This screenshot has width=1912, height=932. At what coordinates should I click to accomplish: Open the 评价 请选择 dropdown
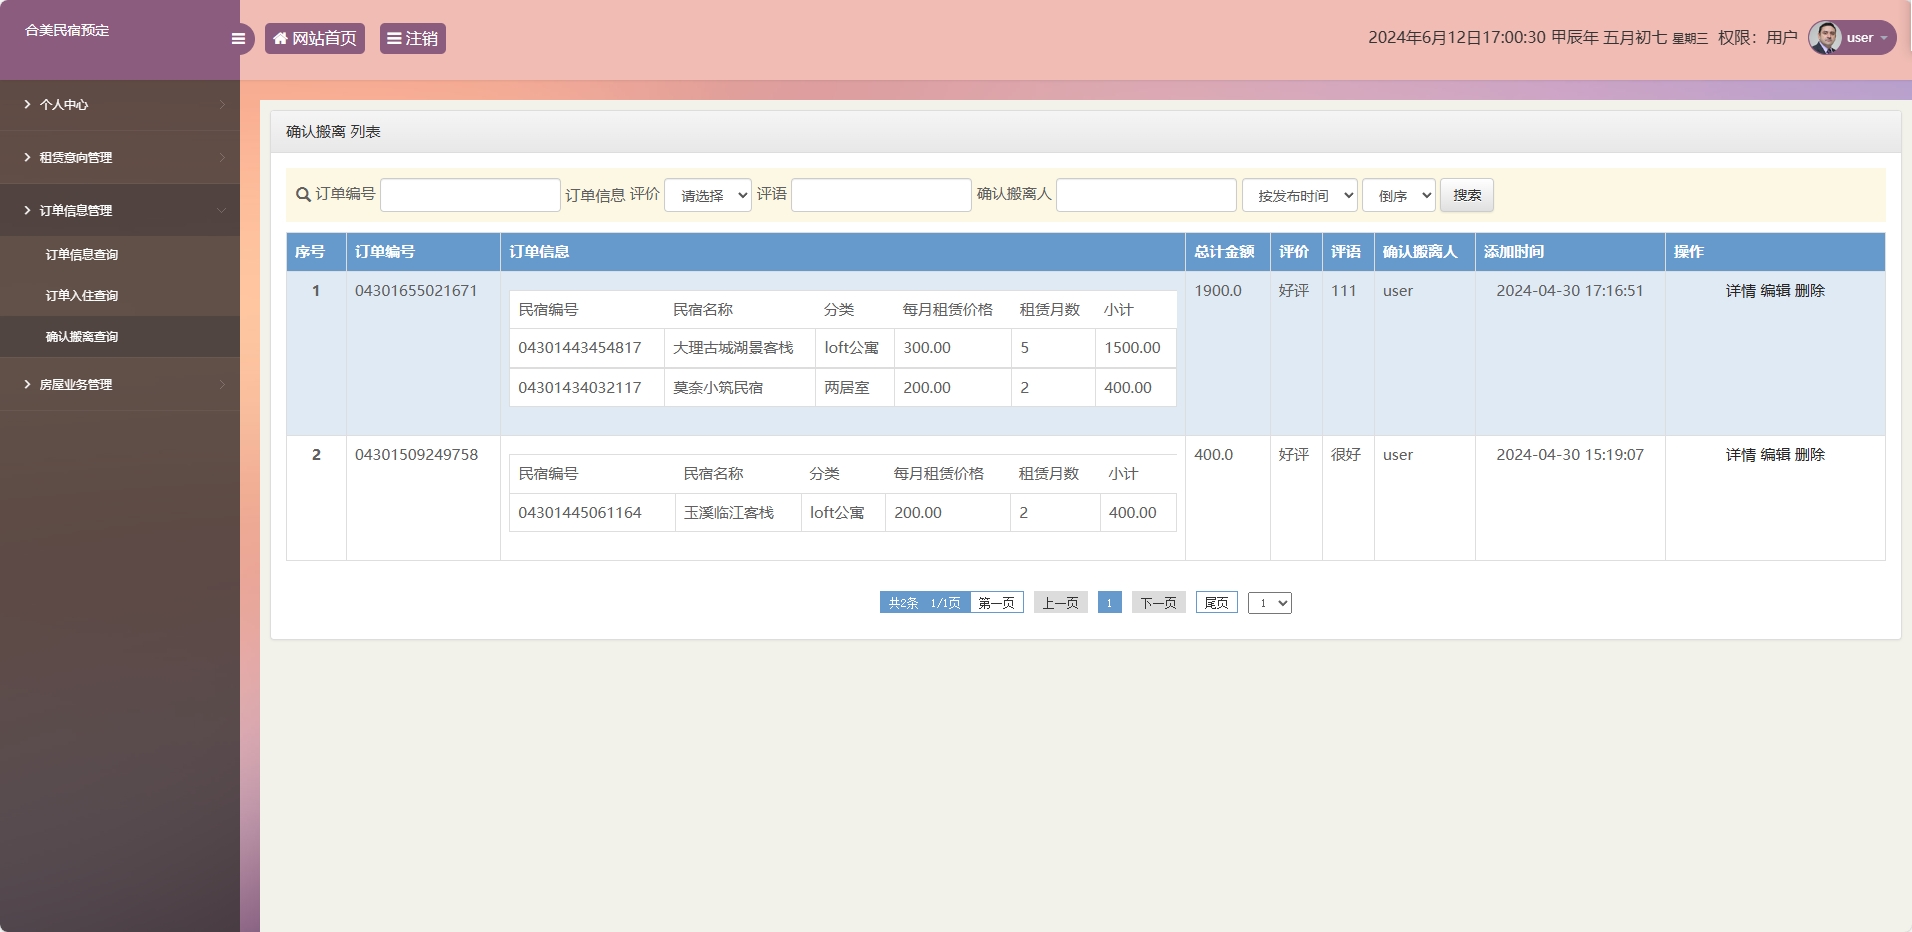click(707, 195)
